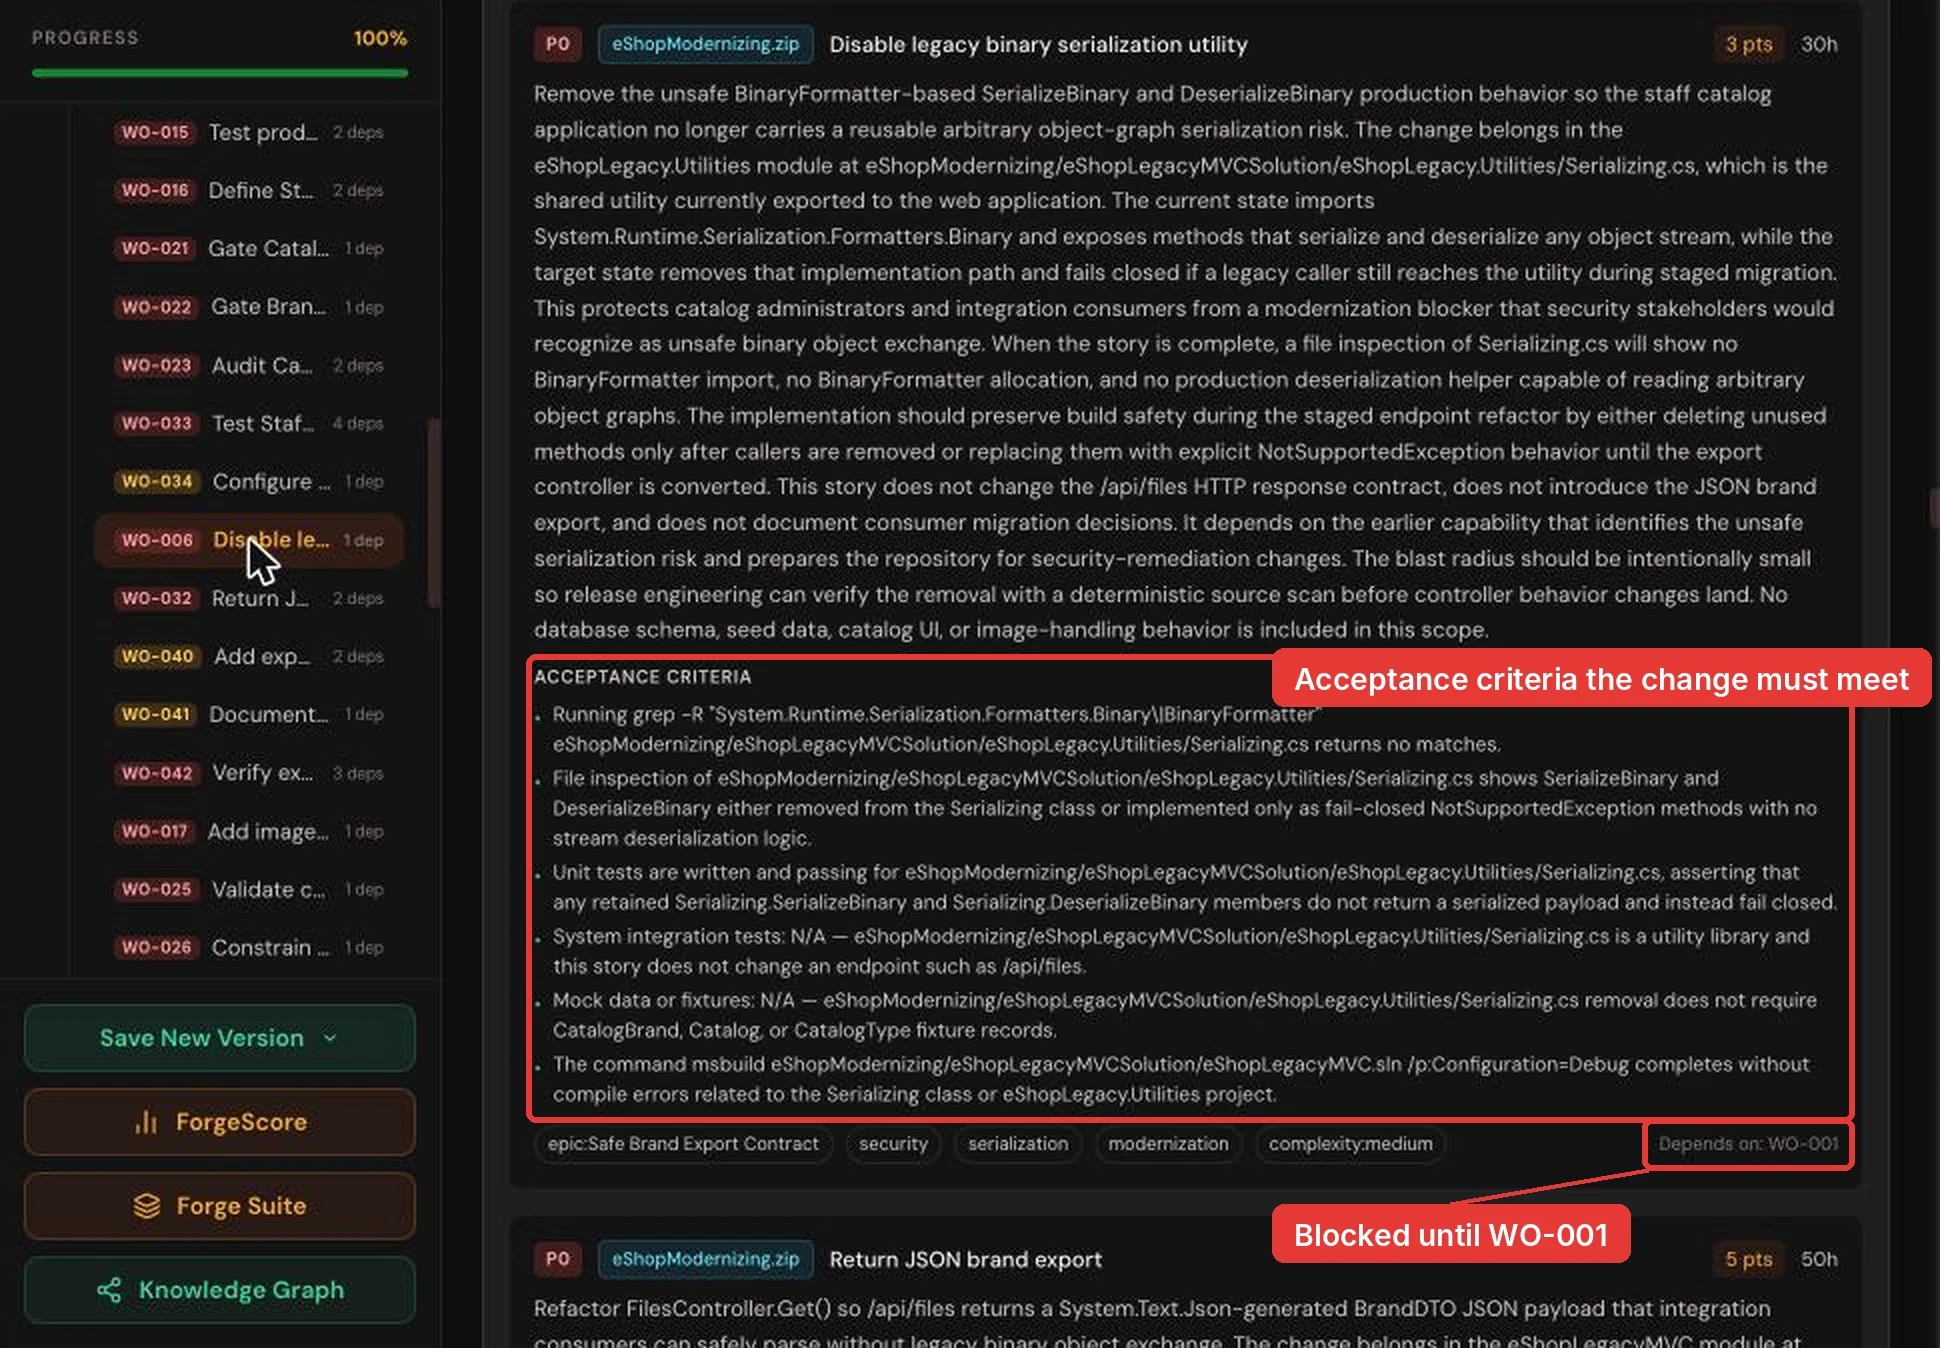Click Save New Version button

219,1038
